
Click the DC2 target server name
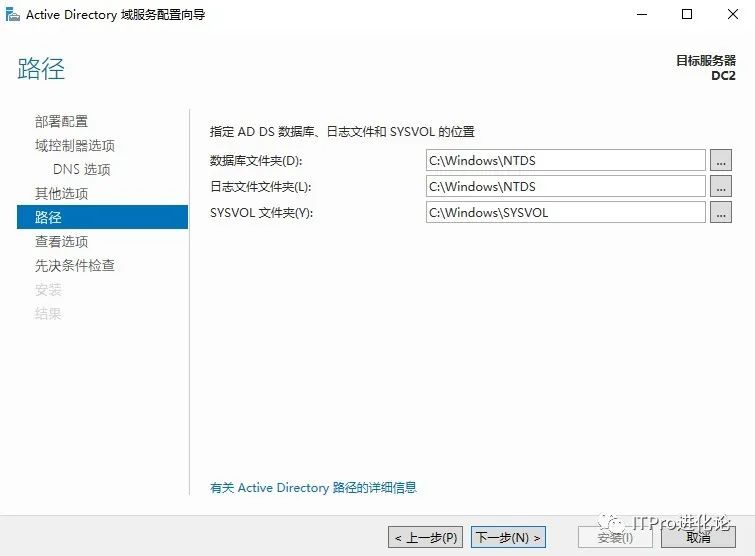tap(723, 76)
